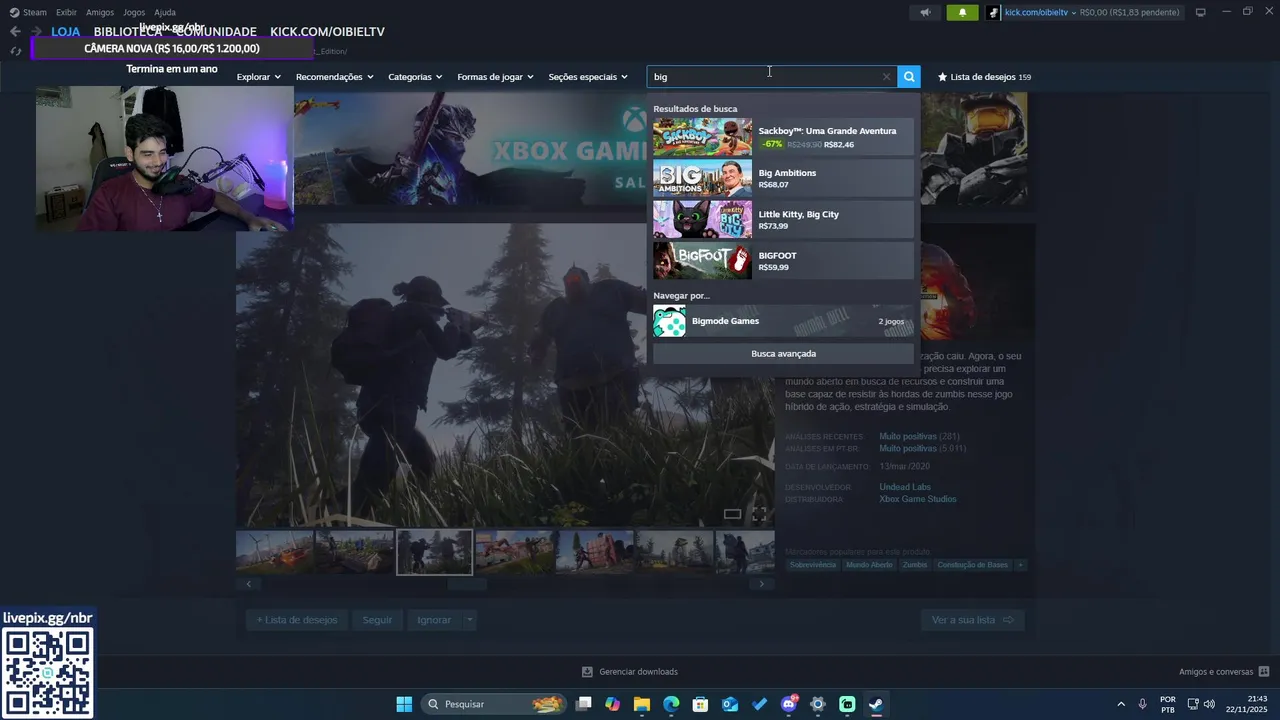Open Gerenciar downloads
Viewport: 1280px width, 720px height.
click(x=630, y=672)
